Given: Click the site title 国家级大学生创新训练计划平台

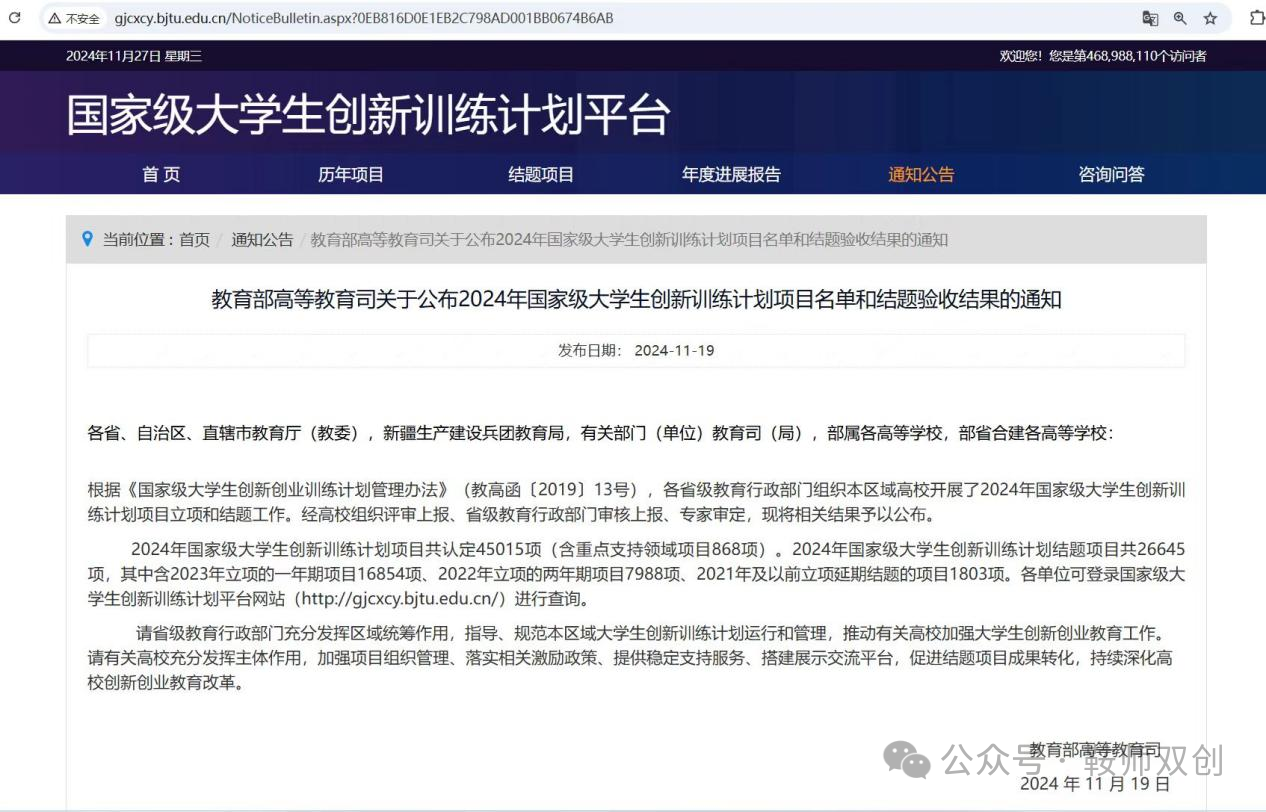Looking at the screenshot, I should coord(368,115).
